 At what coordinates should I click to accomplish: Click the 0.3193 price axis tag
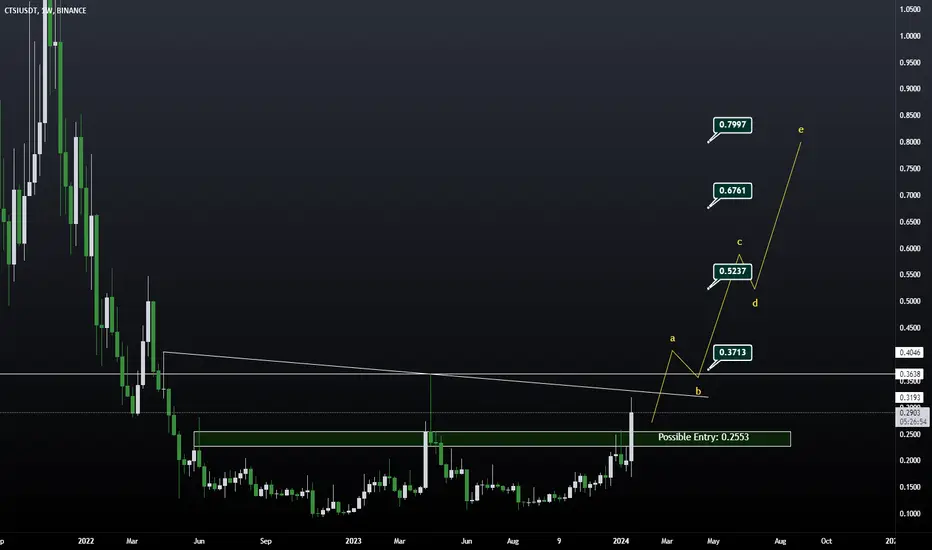[x=909, y=397]
